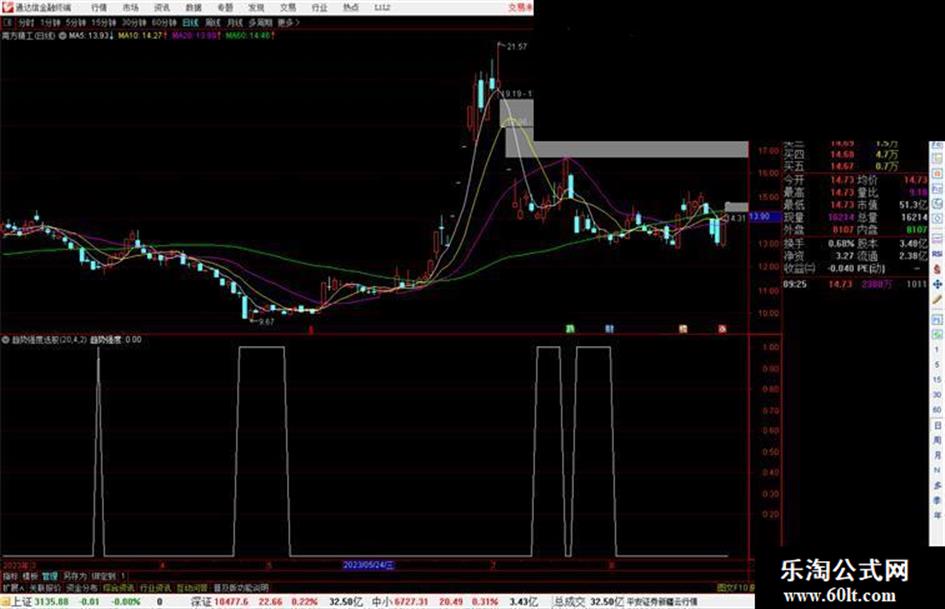945x609 pixels.
Task: Click the blue event marker below the chart
Action: point(609,329)
